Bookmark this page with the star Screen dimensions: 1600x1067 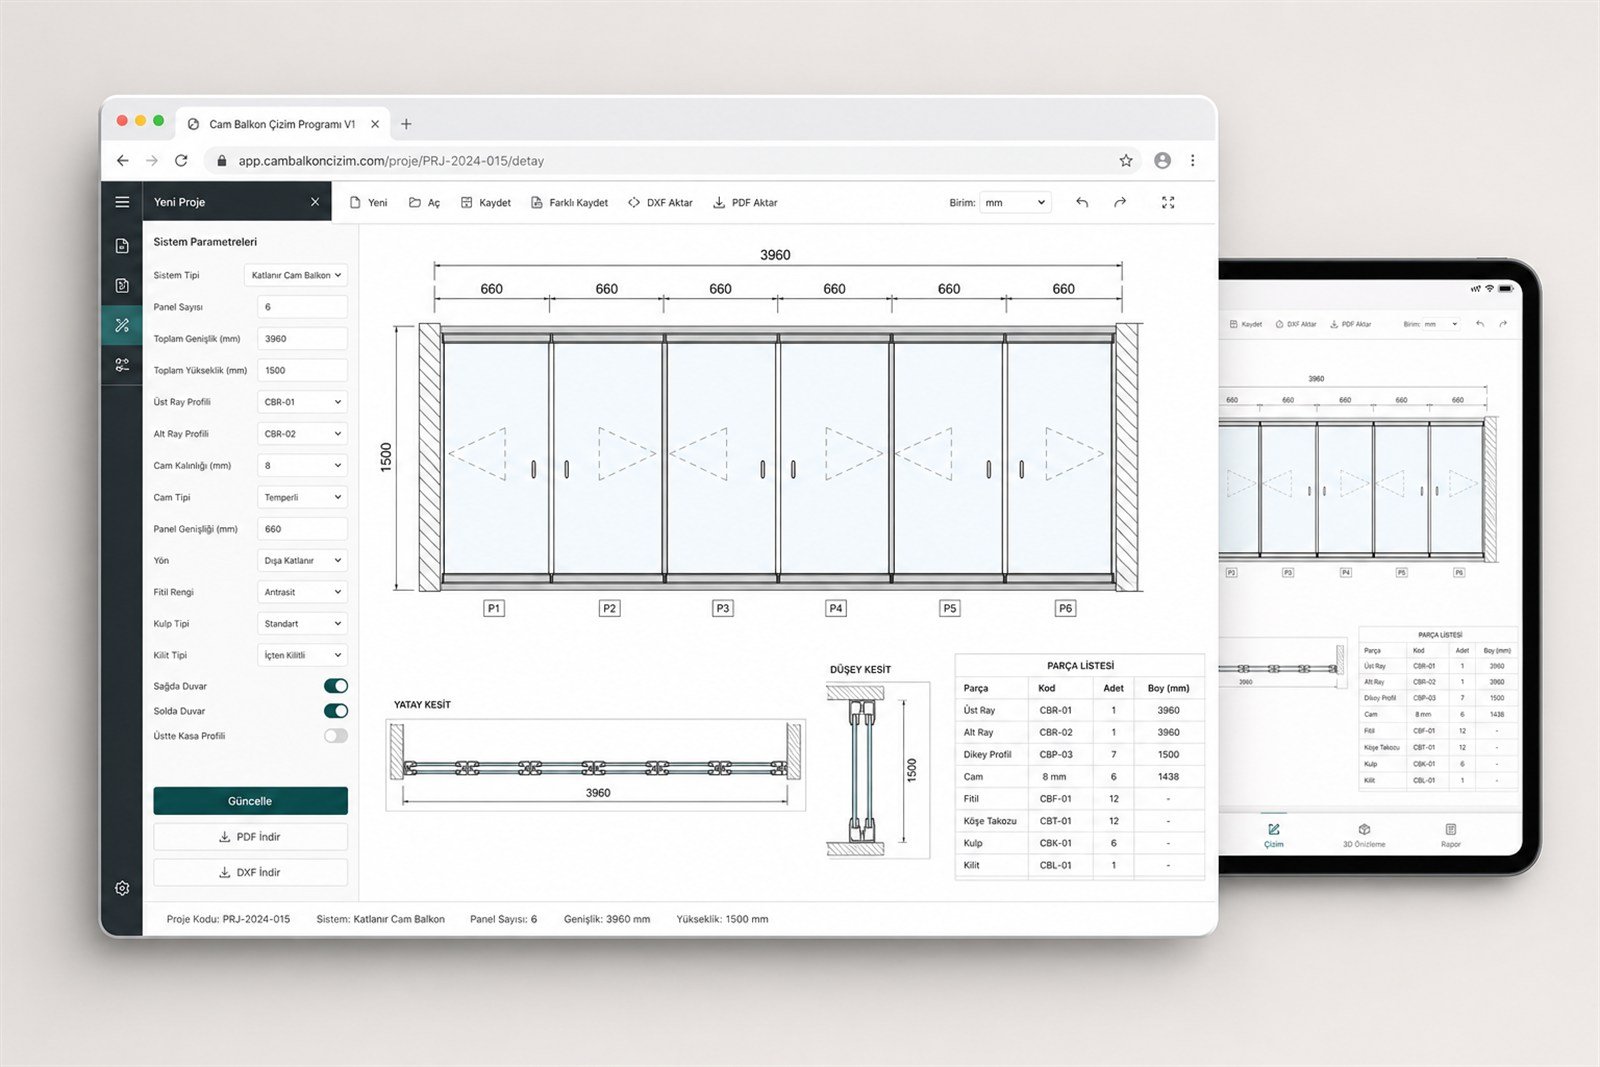pos(1126,160)
